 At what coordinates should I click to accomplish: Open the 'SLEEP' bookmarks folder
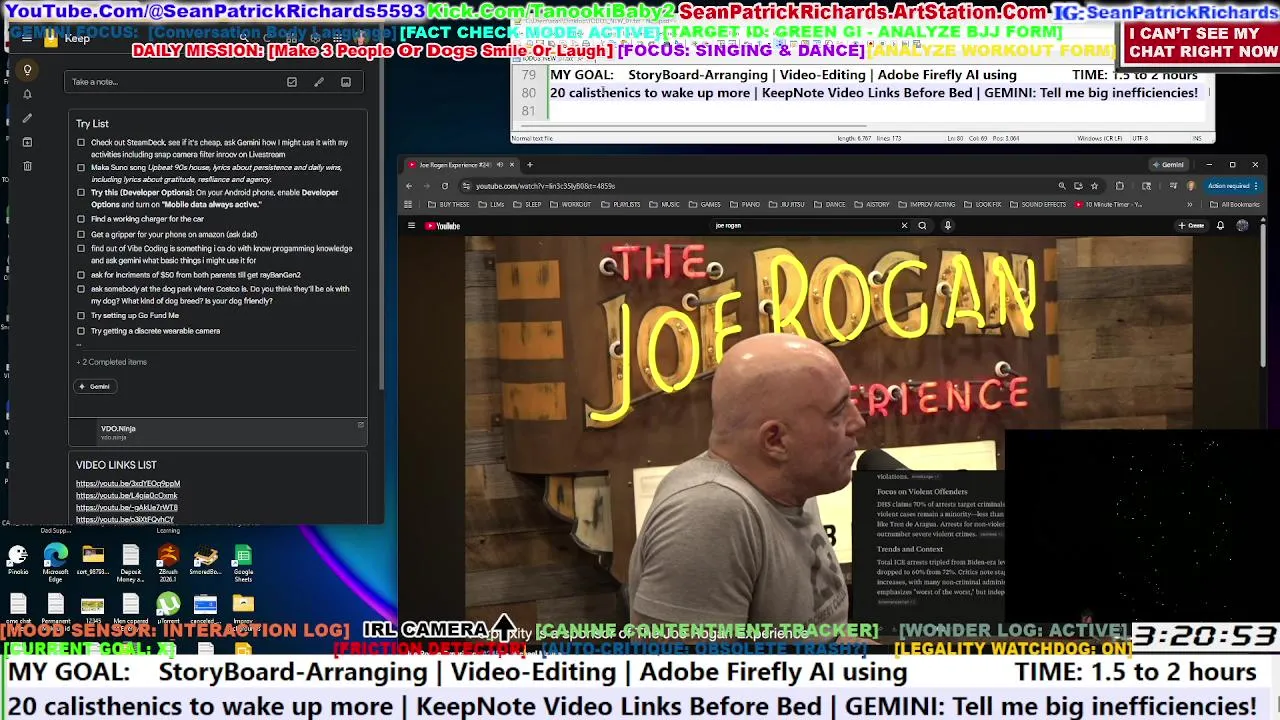pos(528,205)
